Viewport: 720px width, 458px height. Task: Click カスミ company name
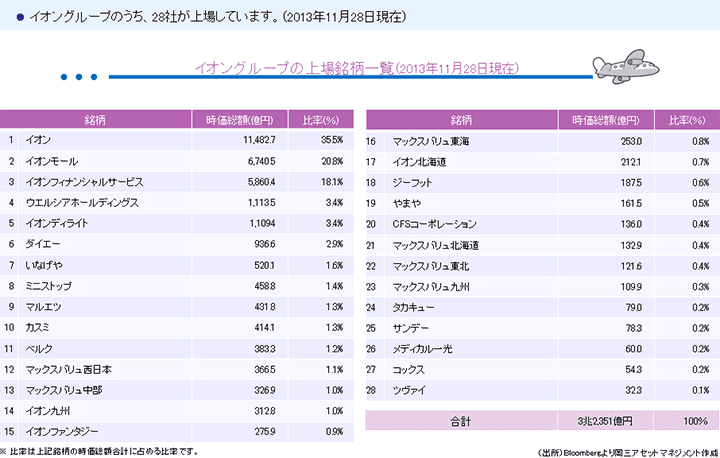click(x=37, y=327)
